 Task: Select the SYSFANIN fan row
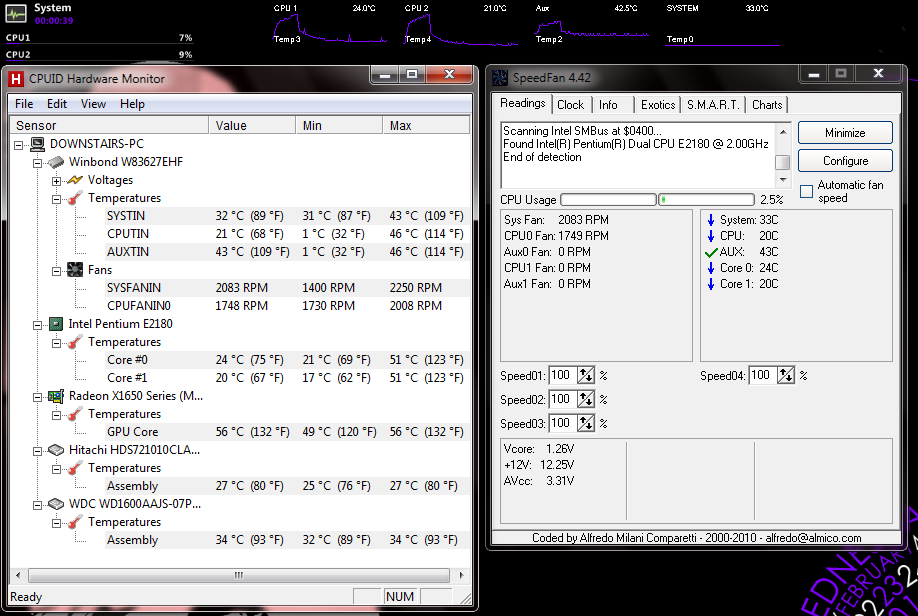coord(285,288)
